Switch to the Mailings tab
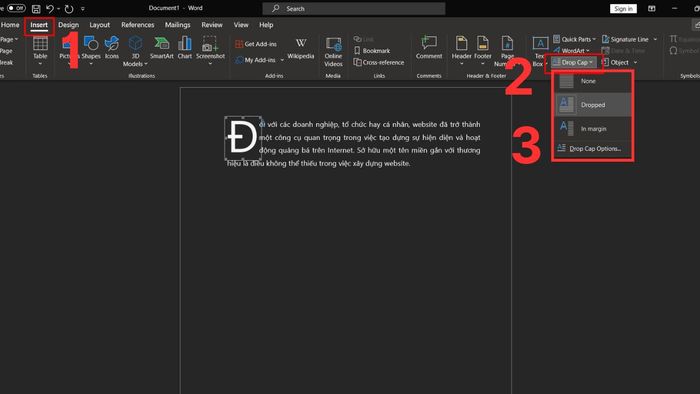The height and width of the screenshot is (394, 700). tap(178, 25)
